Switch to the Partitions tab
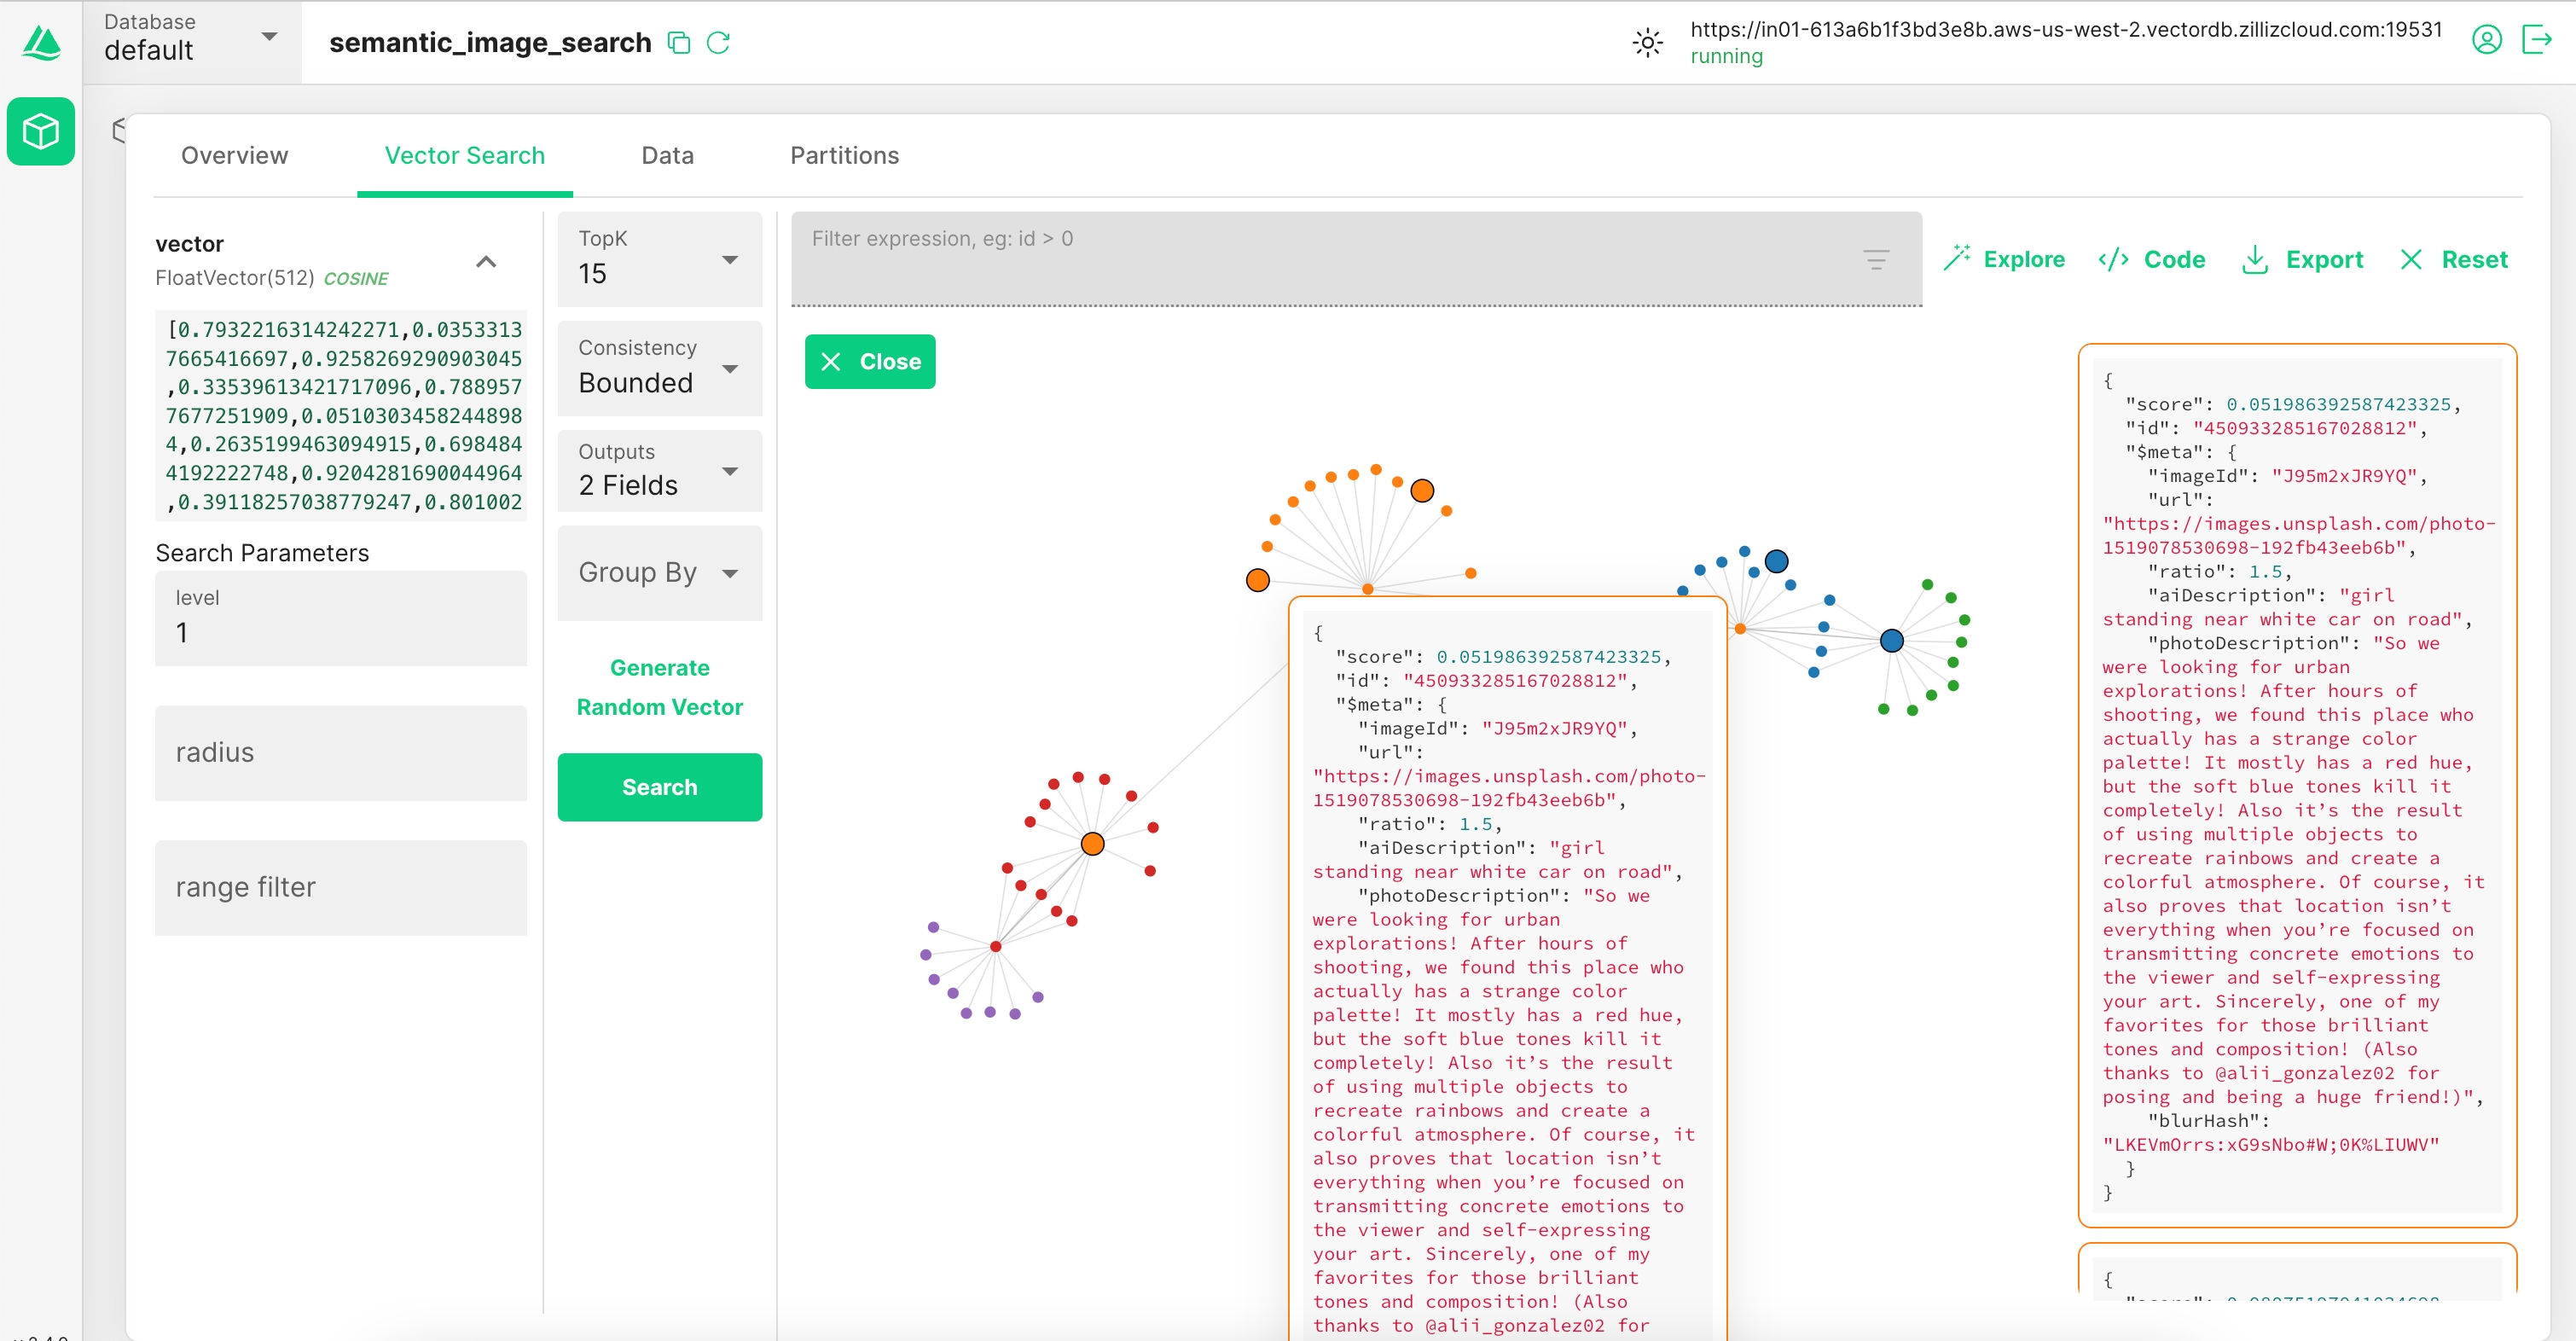 (844, 156)
